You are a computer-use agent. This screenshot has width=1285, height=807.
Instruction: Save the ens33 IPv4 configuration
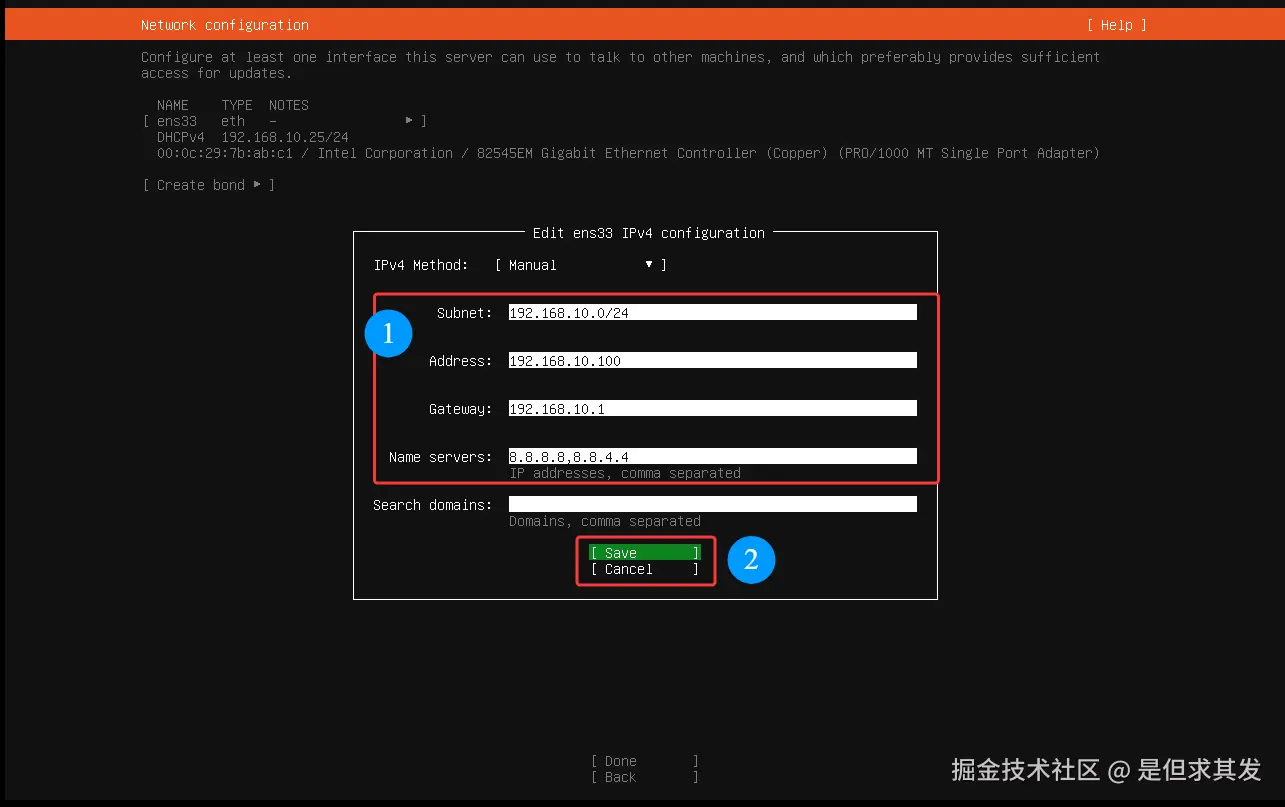(x=644, y=552)
